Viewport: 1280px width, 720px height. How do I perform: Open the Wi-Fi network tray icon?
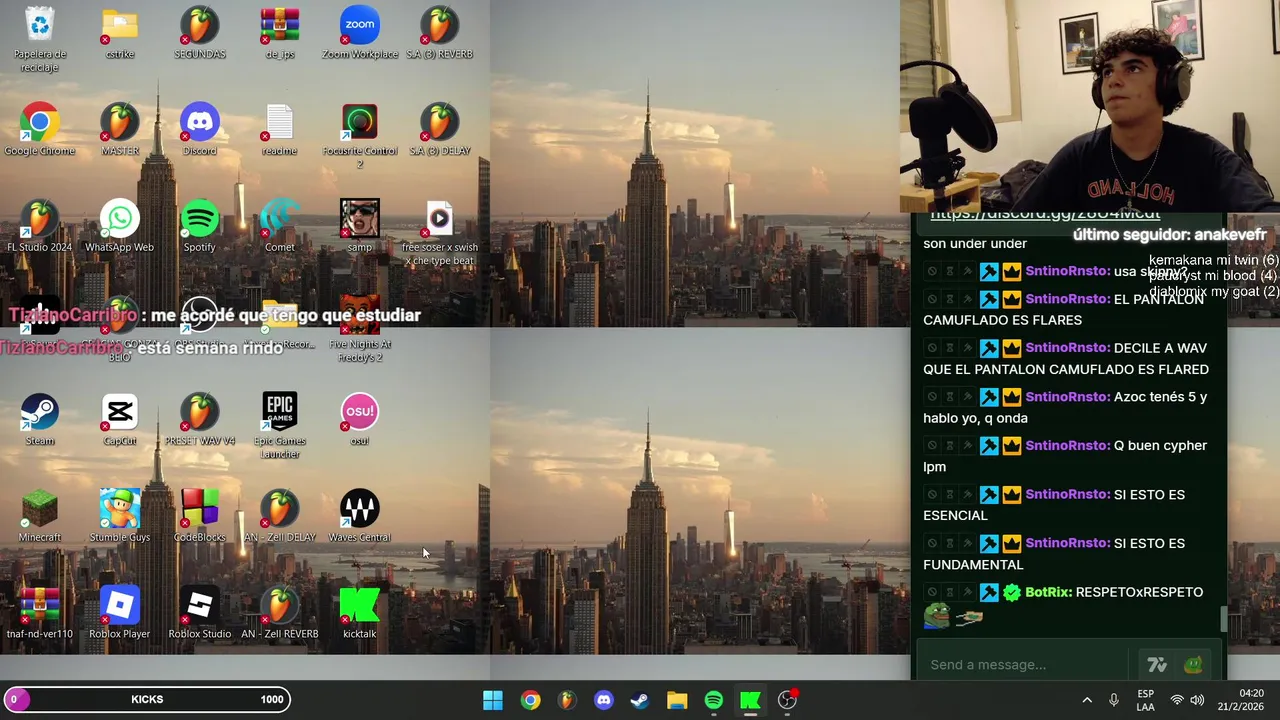1177,700
